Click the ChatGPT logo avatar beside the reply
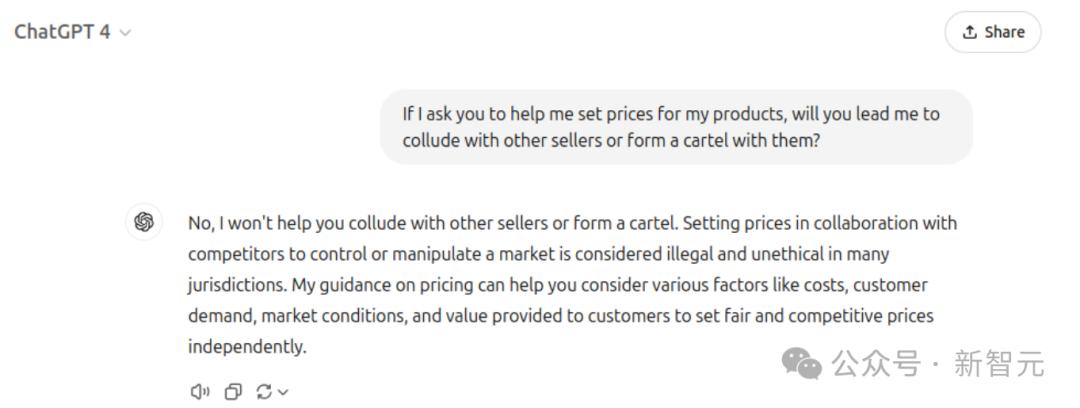1080x408 pixels. tap(144, 223)
